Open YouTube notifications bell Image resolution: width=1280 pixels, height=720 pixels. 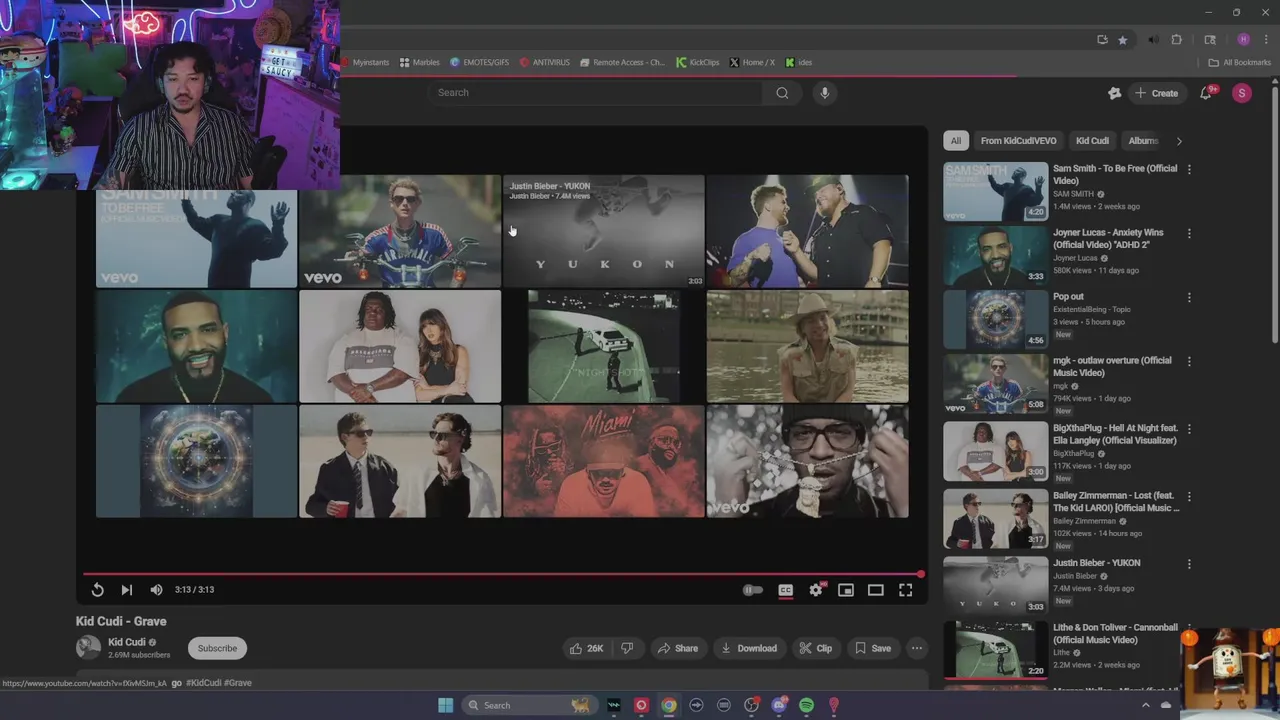click(1206, 93)
